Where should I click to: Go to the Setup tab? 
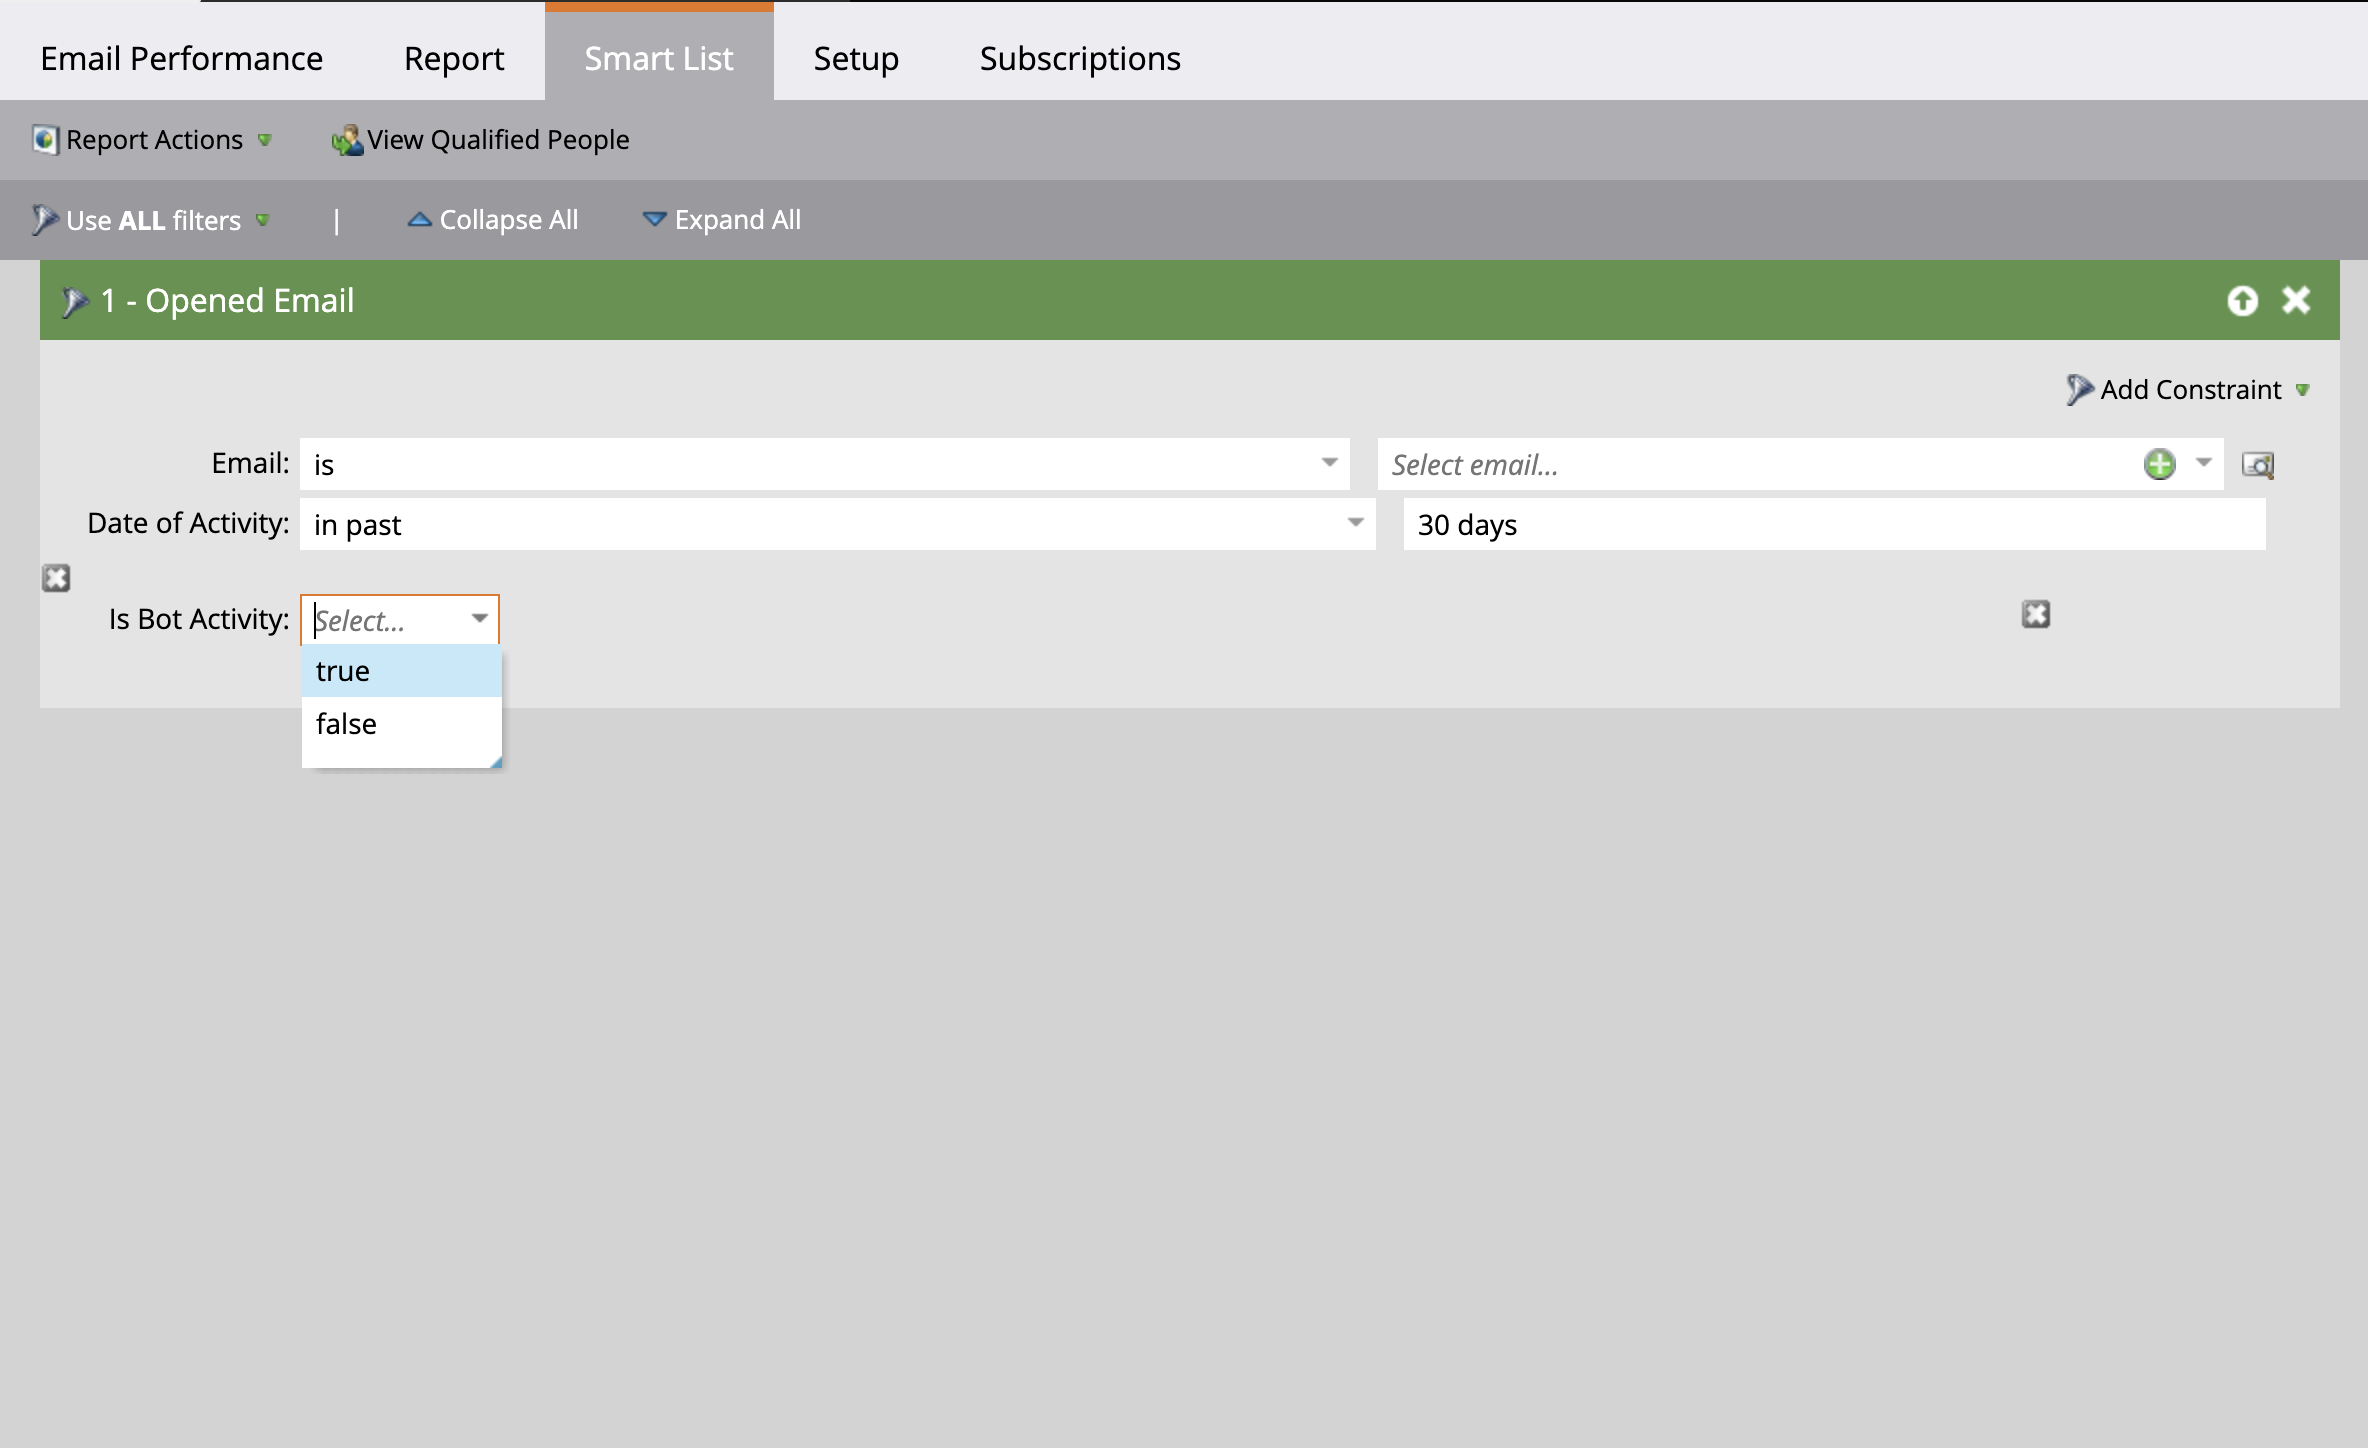point(856,59)
